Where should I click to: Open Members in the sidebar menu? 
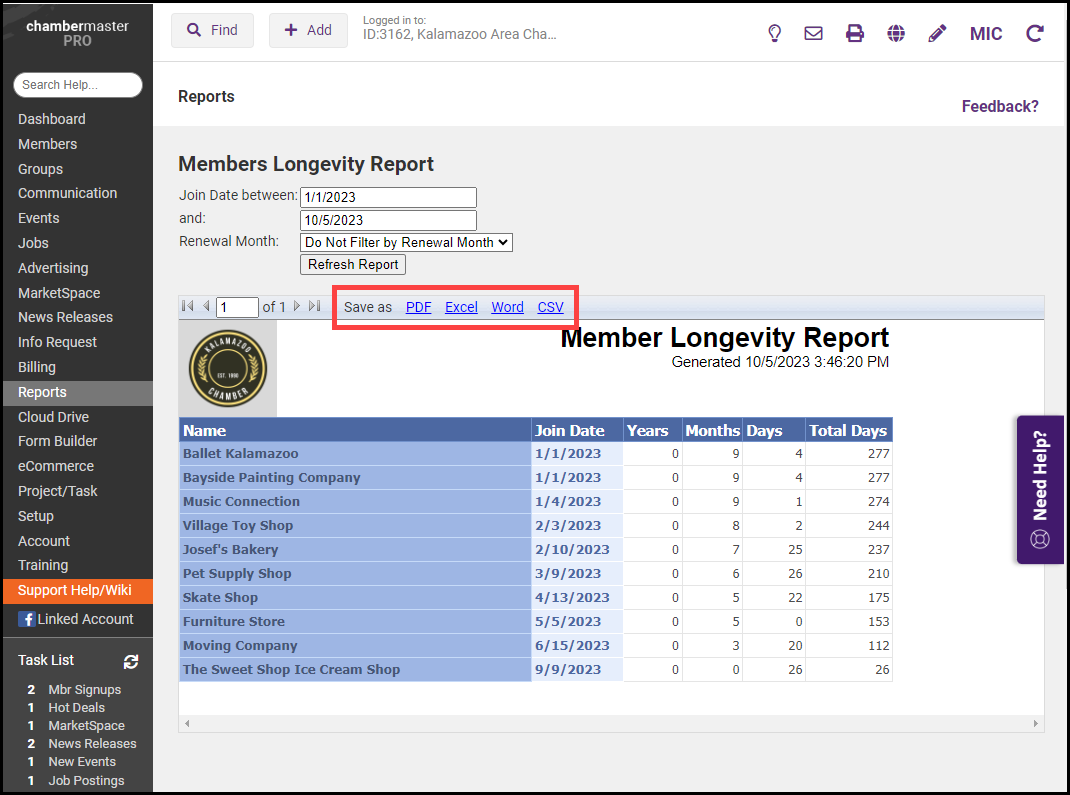click(47, 144)
